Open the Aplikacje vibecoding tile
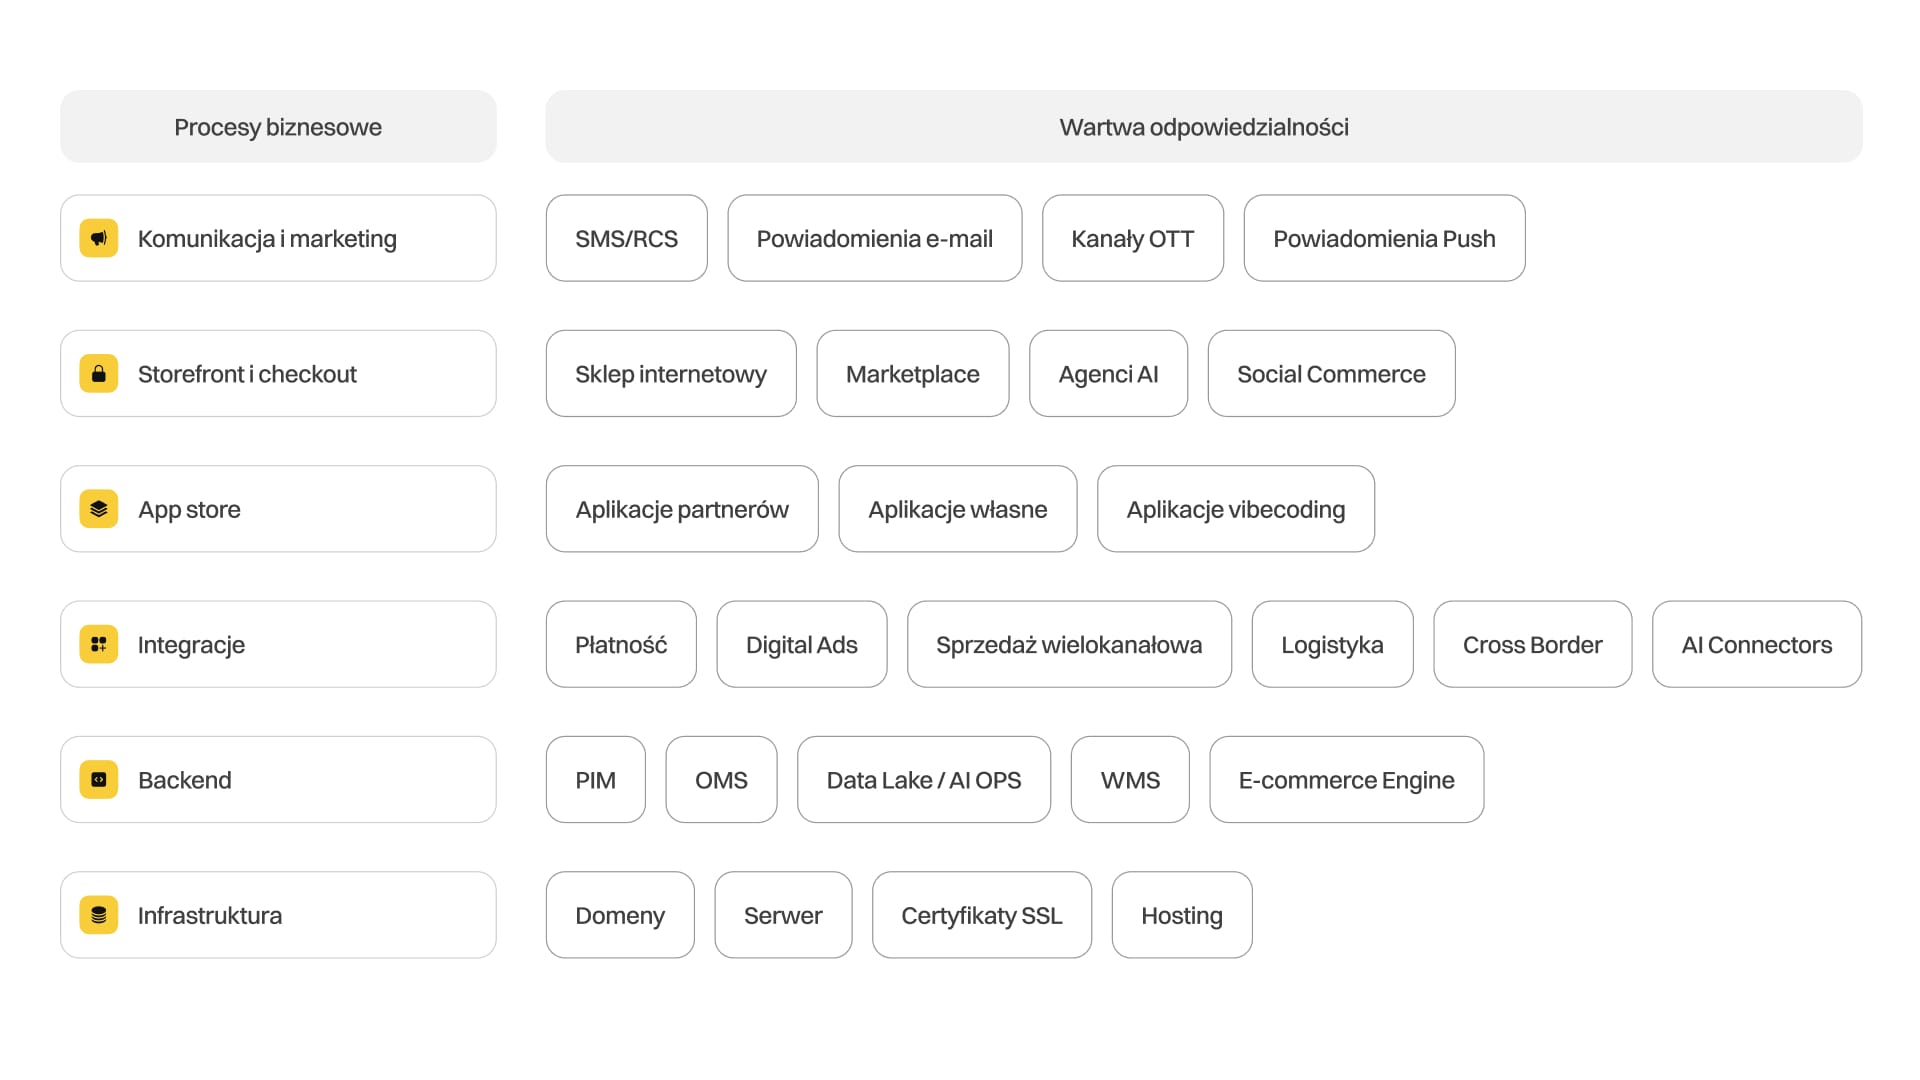Viewport: 1920px width, 1080px height. tap(1236, 509)
